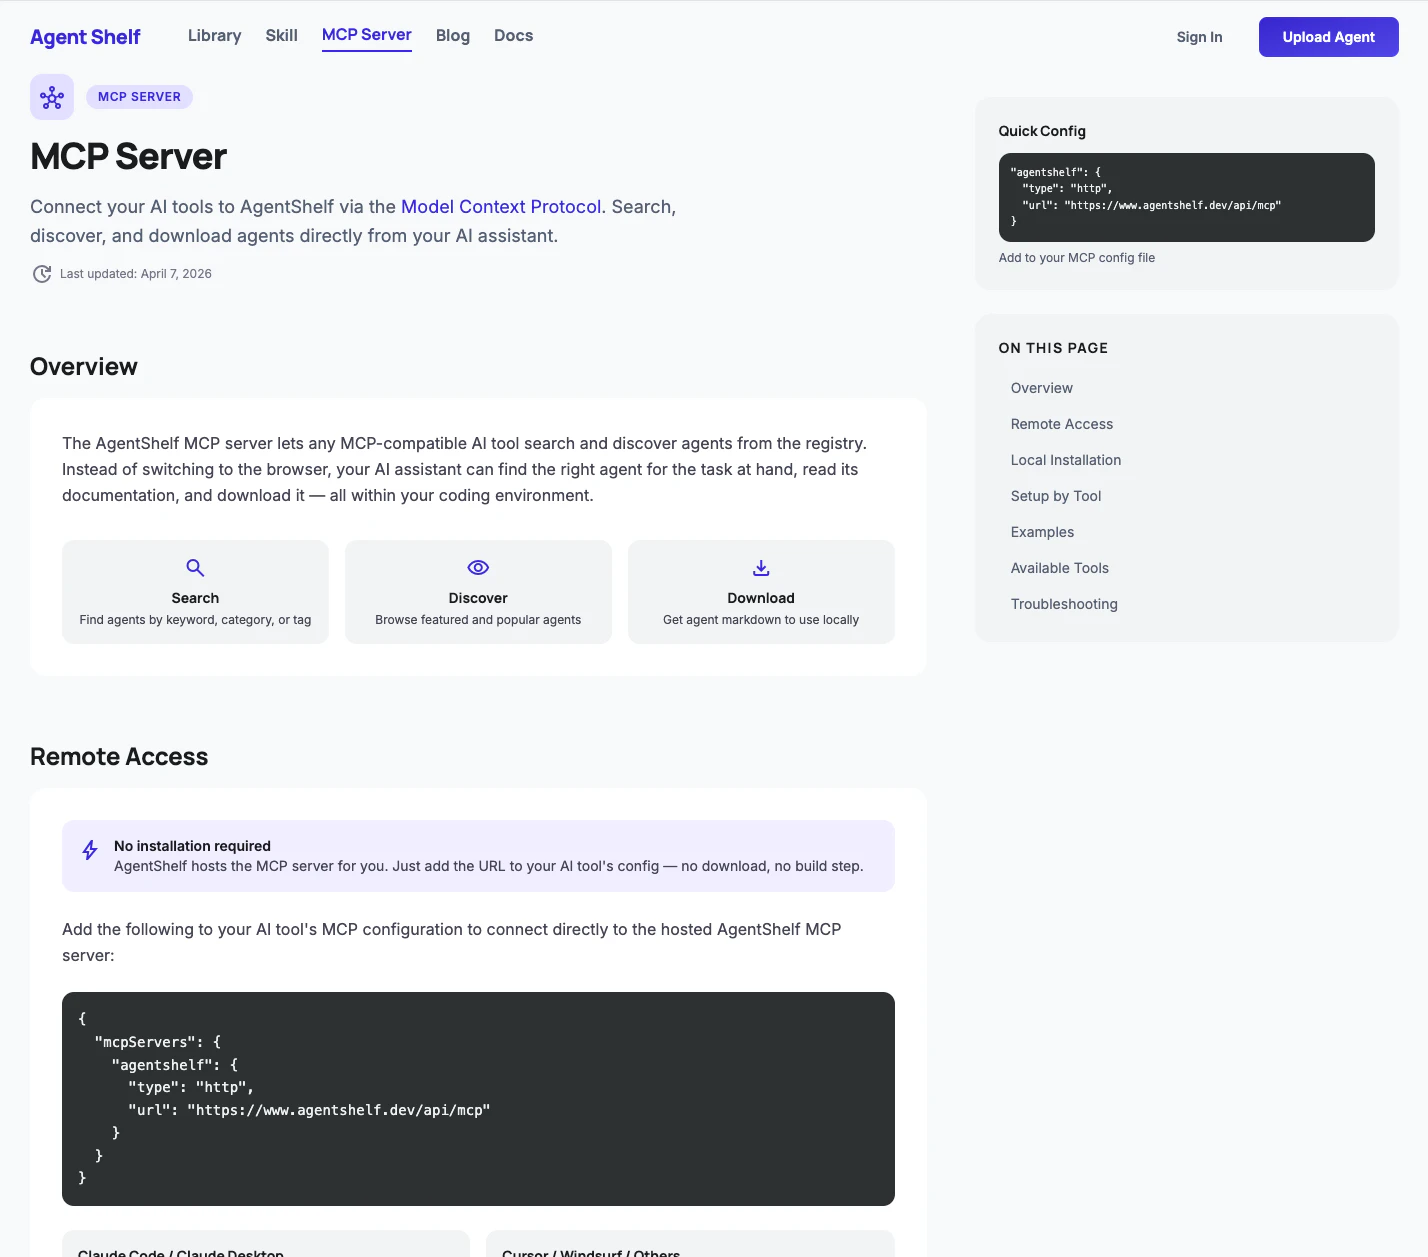Click the Sign In link
This screenshot has height=1257, width=1428.
click(1199, 37)
